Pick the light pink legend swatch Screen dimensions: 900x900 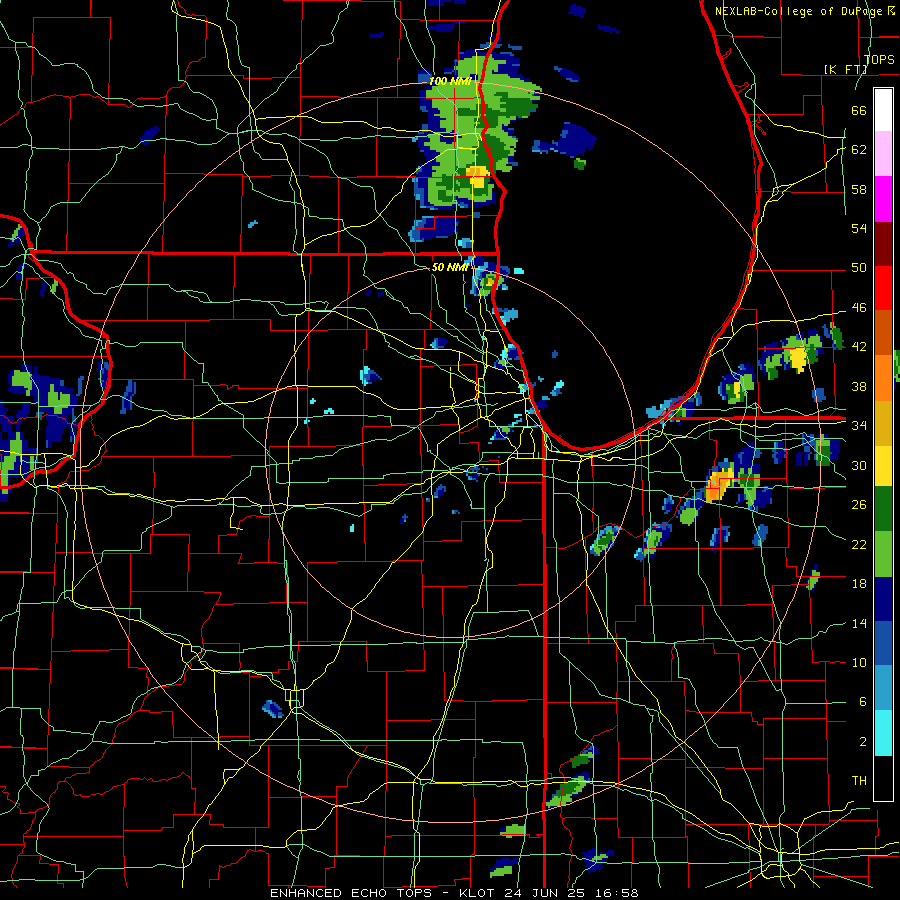pos(883,154)
